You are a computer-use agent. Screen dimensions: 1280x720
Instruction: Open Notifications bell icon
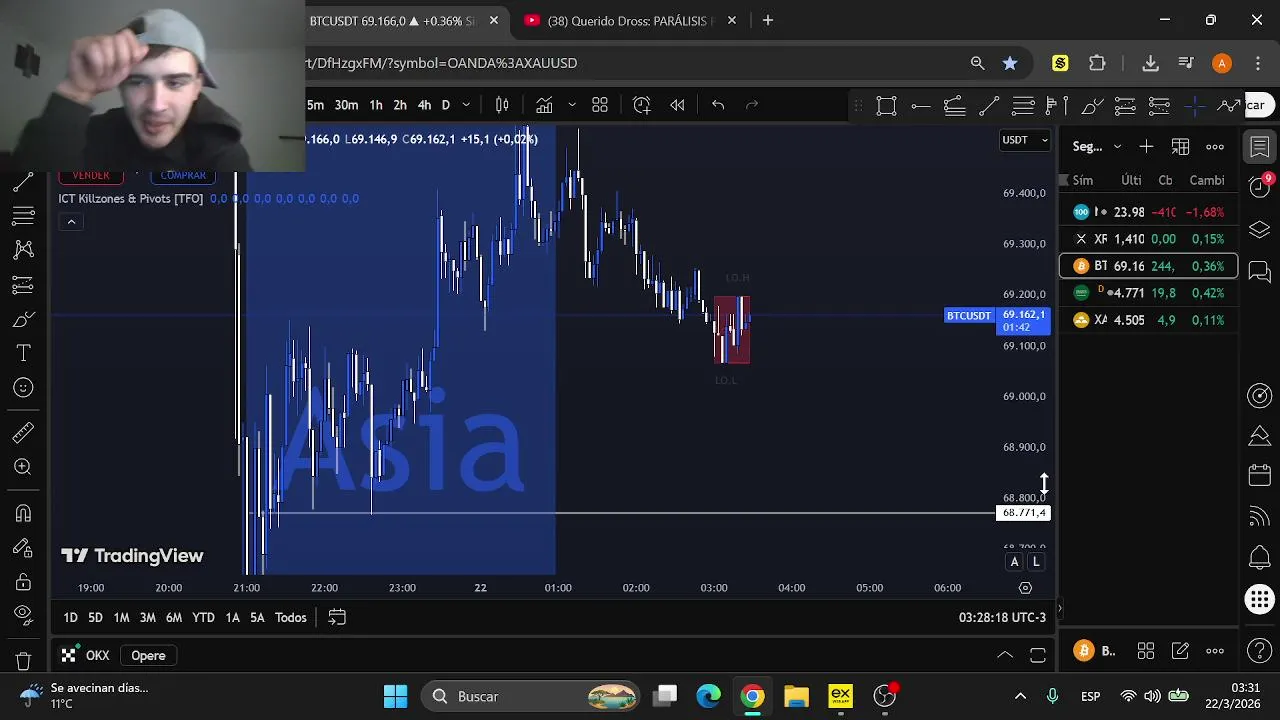[x=1260, y=557]
